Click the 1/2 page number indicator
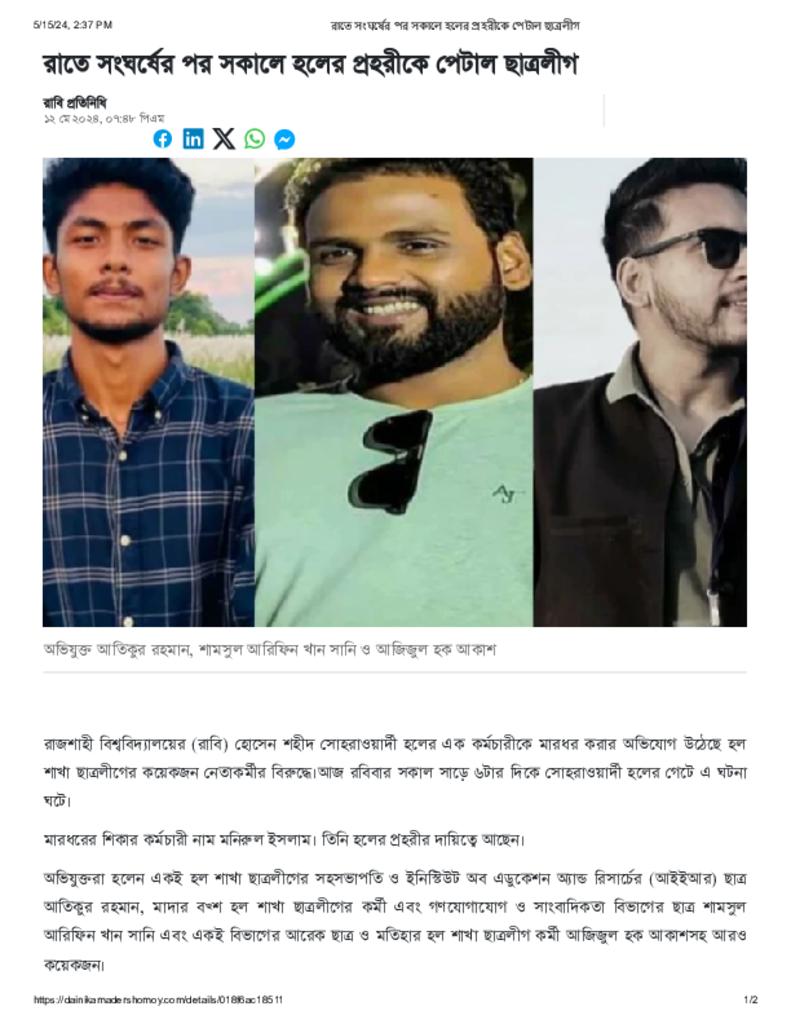Screen dimensions: 791x1024 751,1000
